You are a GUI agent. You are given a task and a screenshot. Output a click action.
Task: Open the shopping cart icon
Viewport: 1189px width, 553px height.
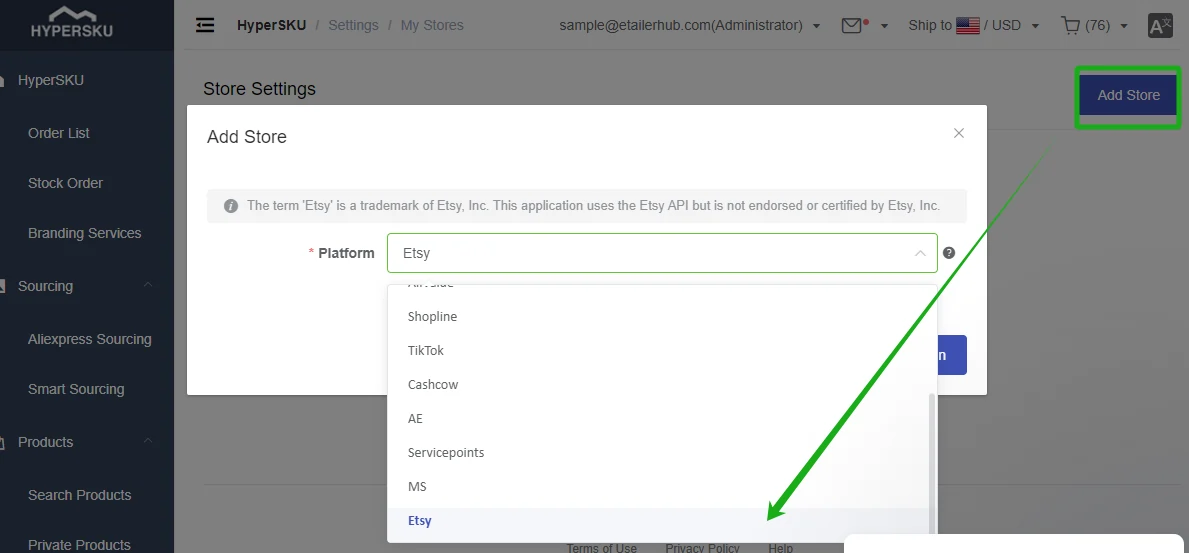[x=1071, y=26]
